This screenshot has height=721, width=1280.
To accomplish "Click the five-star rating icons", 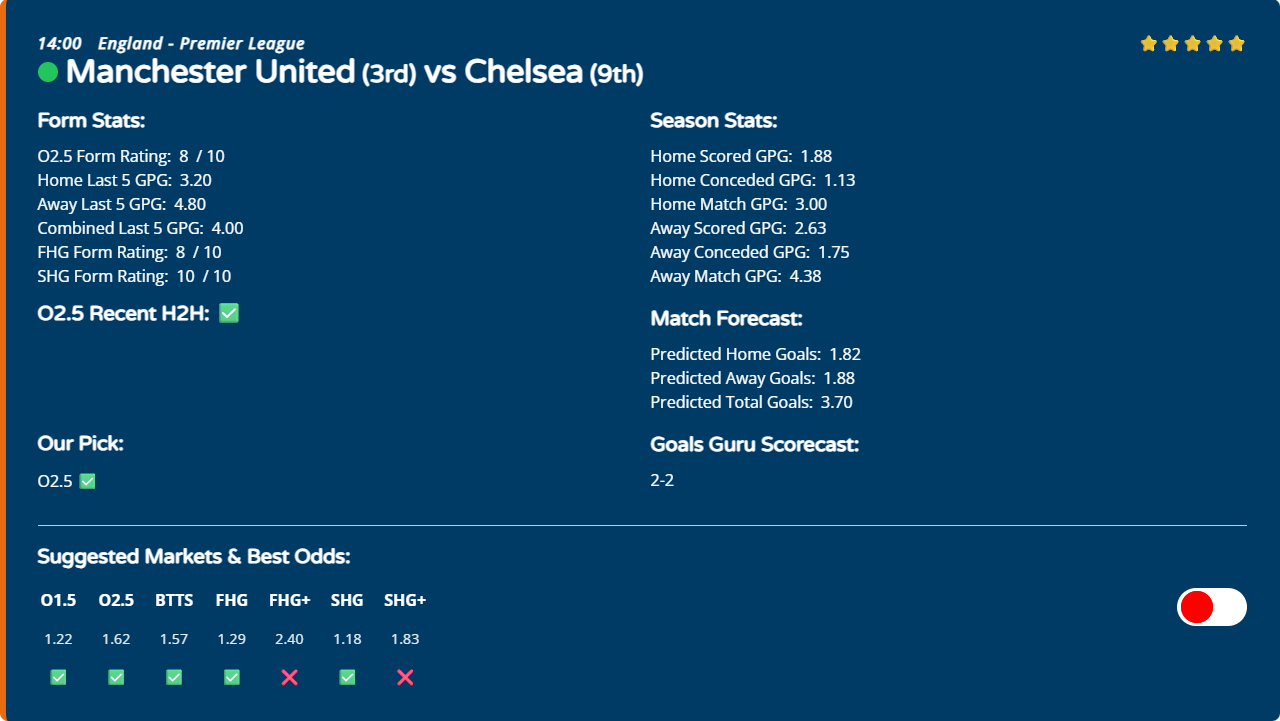I will 1193,43.
